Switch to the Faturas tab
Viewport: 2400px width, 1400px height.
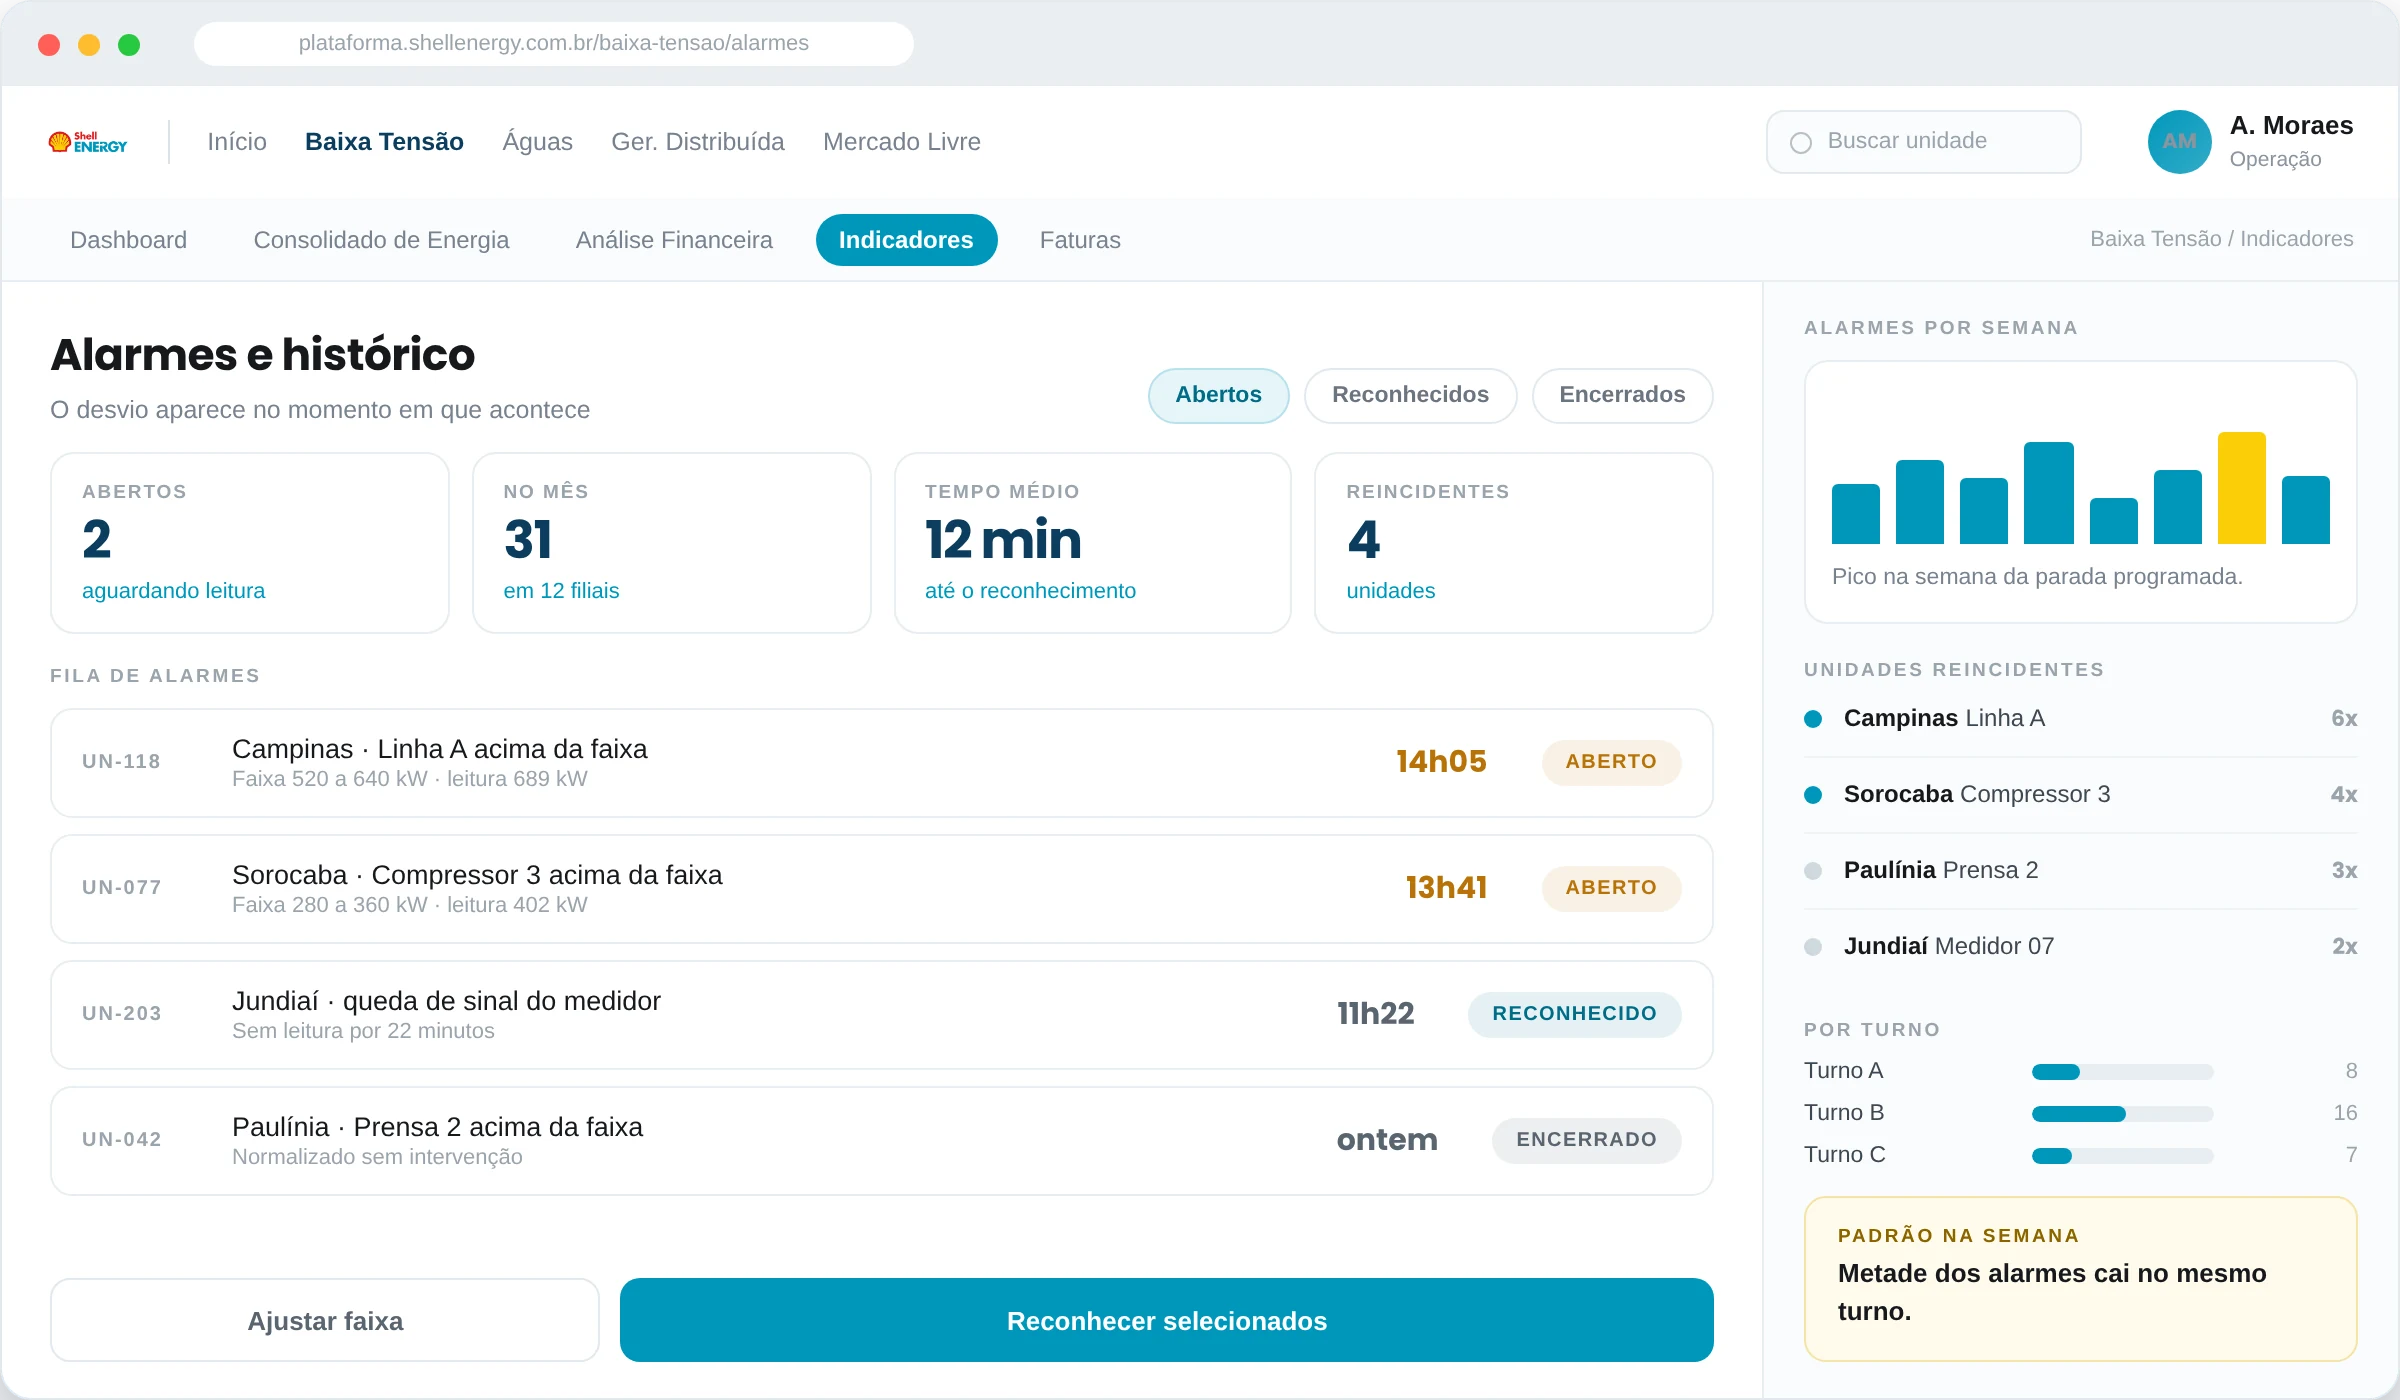(1080, 240)
